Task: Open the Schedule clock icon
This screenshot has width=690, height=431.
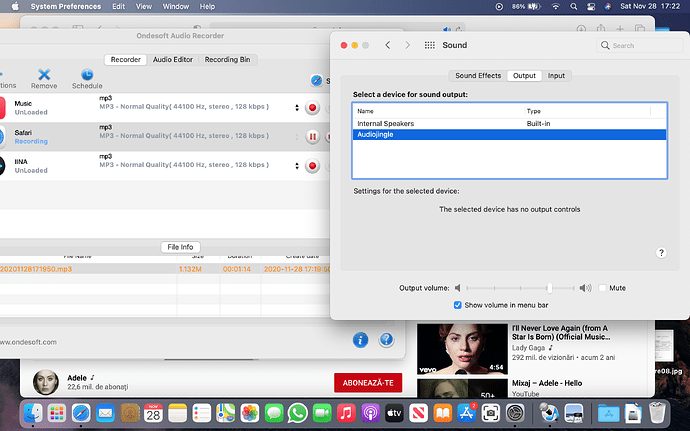Action: pyautogui.click(x=86, y=74)
